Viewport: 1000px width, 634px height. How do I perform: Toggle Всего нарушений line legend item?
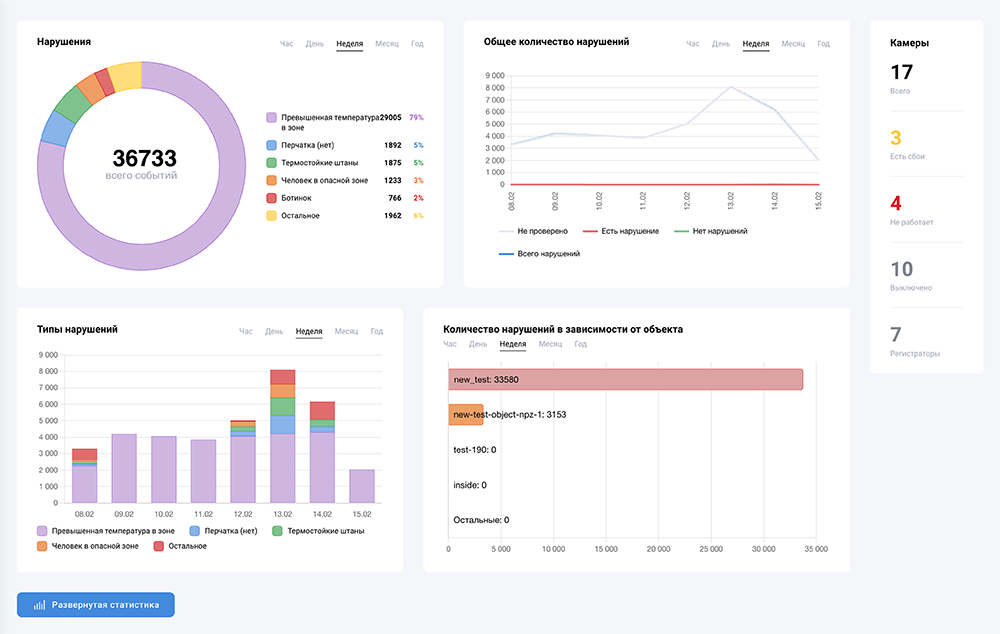point(540,254)
